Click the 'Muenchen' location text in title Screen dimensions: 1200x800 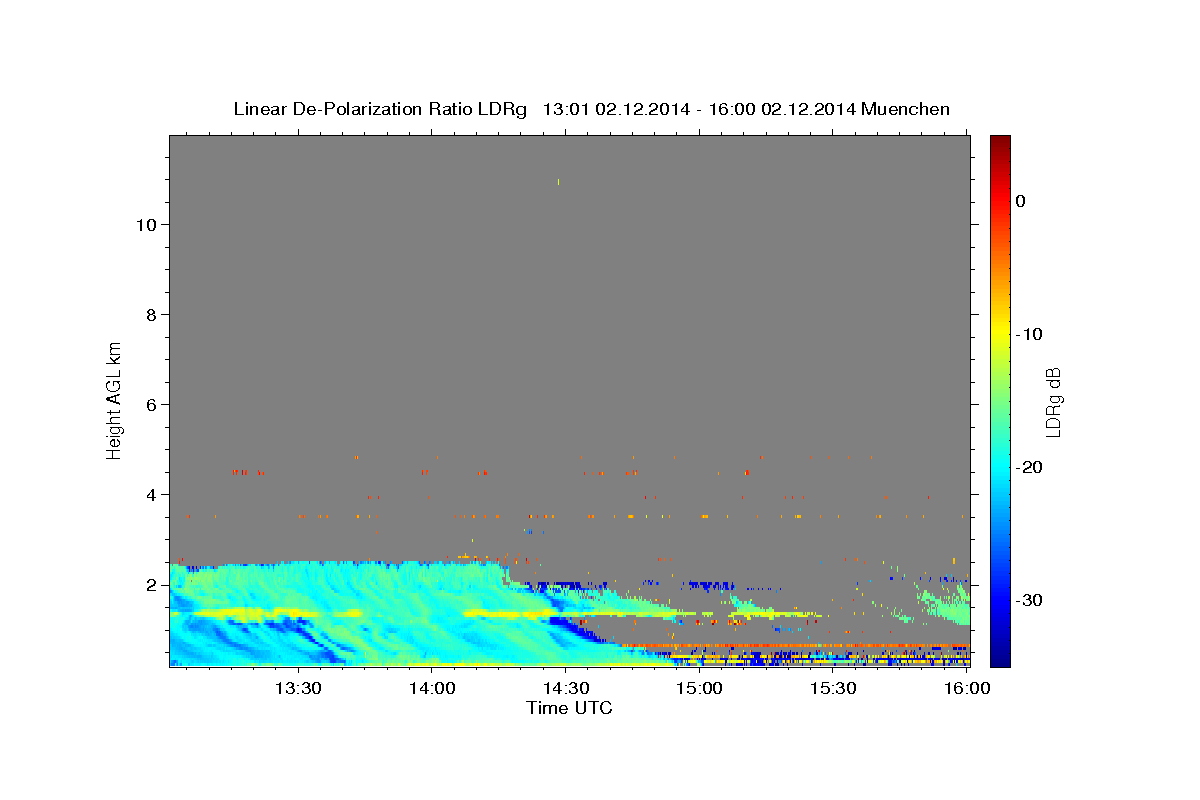905,109
